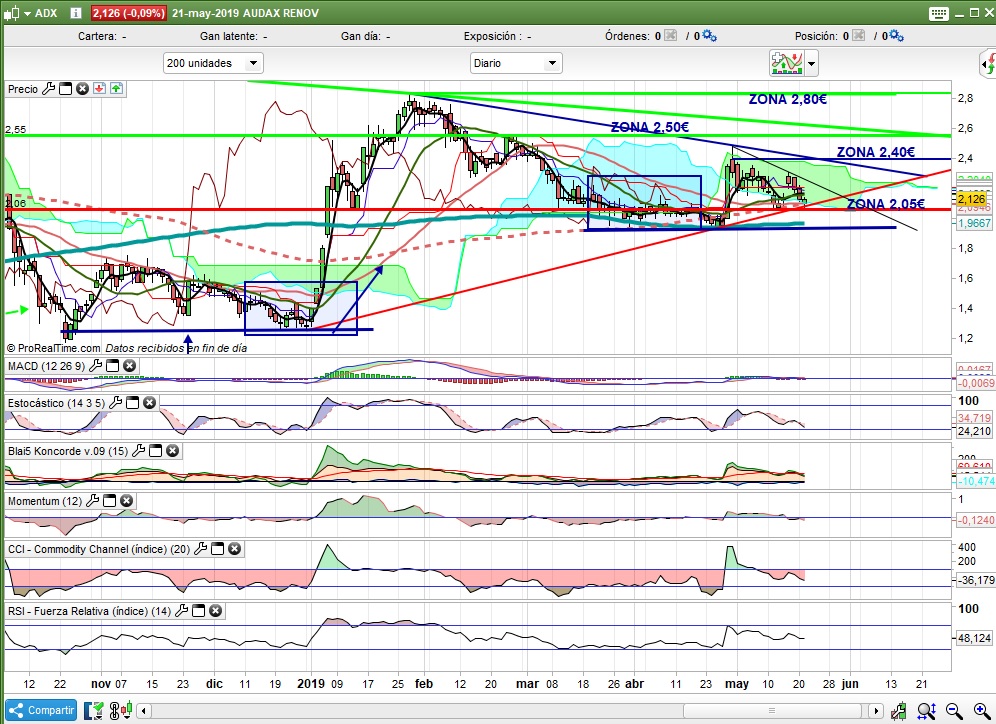The height and width of the screenshot is (724, 996).
Task: Maximize the RSI Fuerza Relativa panel
Action: [x=198, y=611]
